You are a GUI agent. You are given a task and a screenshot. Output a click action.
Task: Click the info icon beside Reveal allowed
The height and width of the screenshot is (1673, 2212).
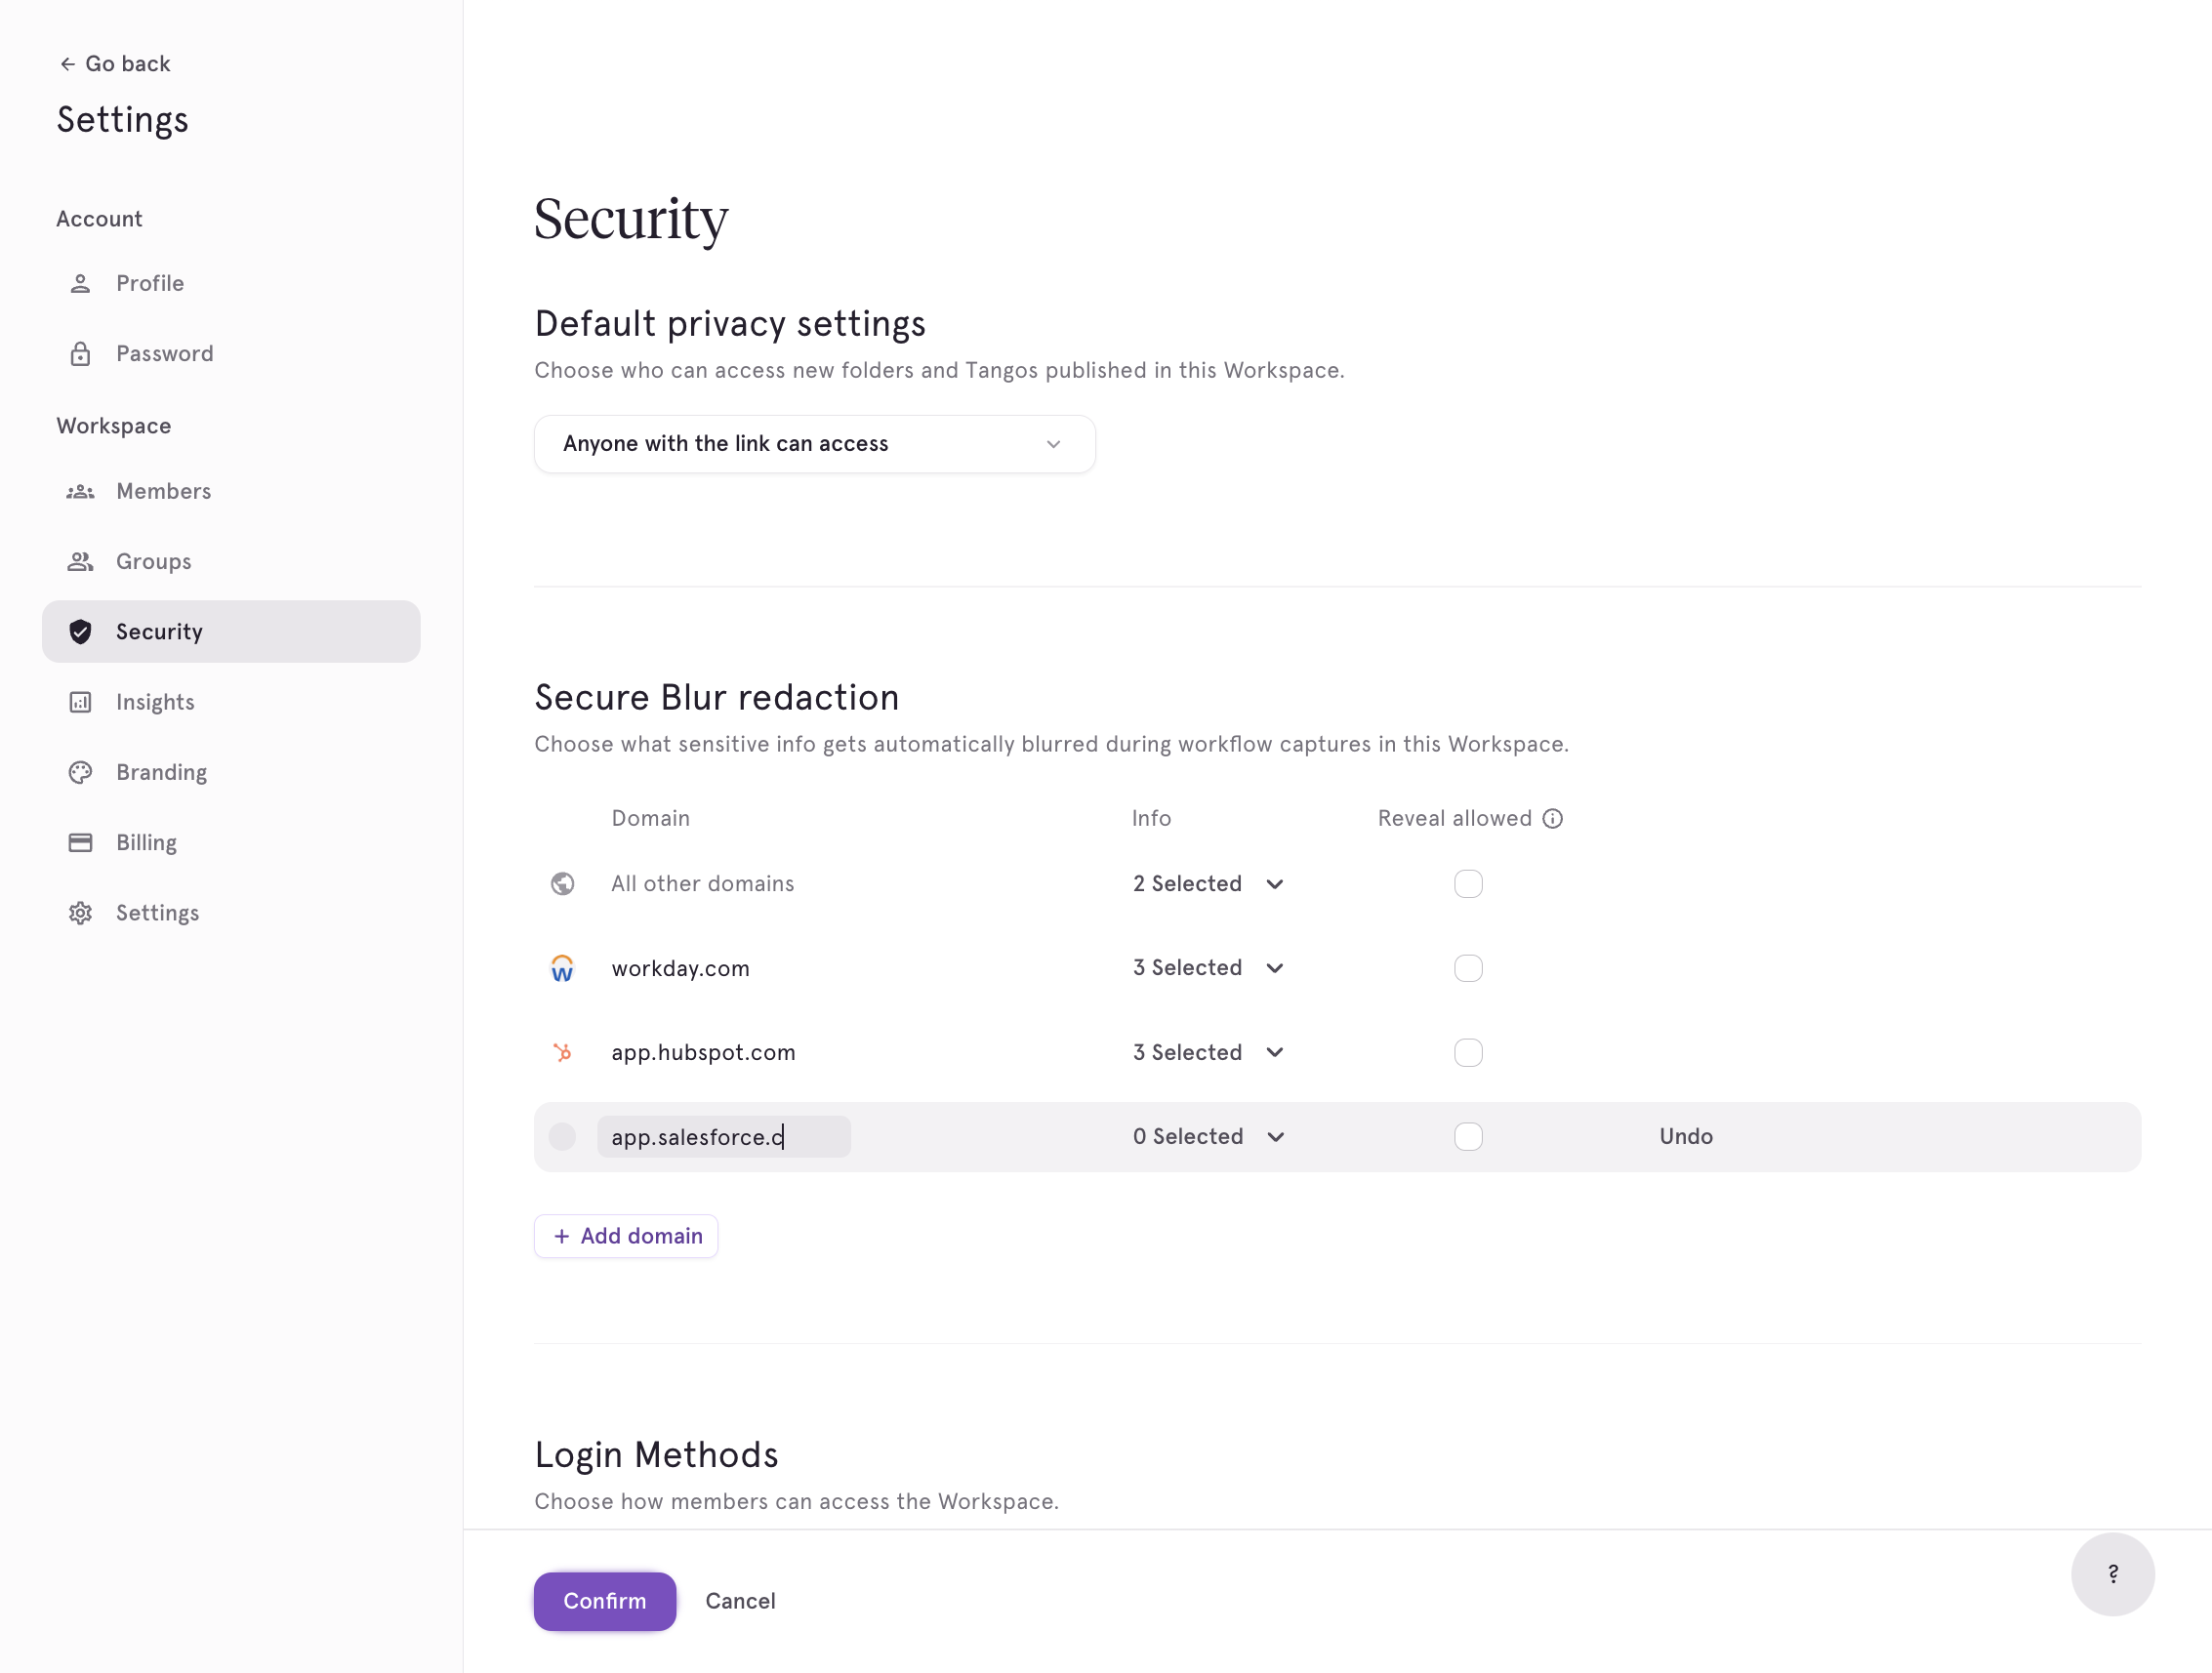pyautogui.click(x=1552, y=819)
